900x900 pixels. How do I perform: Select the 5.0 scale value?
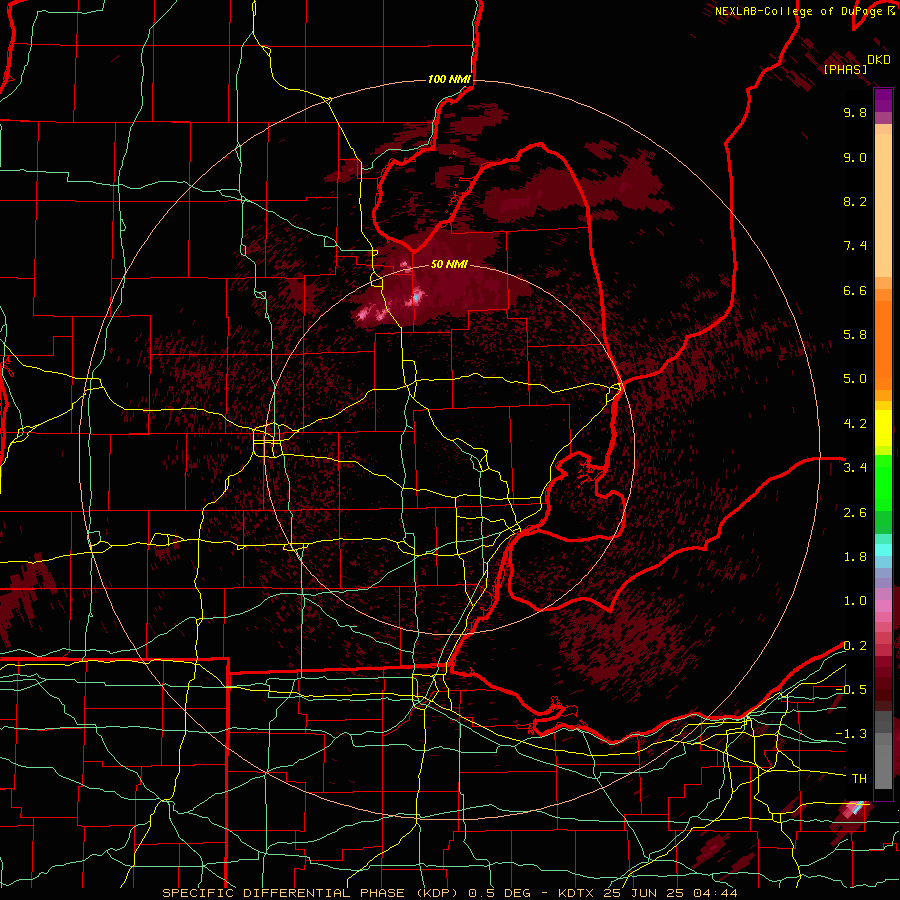pyautogui.click(x=855, y=379)
